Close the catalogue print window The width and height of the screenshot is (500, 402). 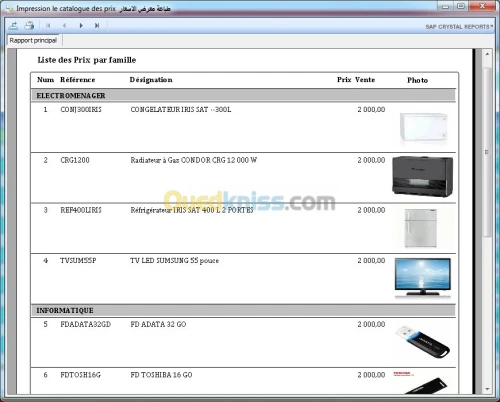[x=482, y=6]
